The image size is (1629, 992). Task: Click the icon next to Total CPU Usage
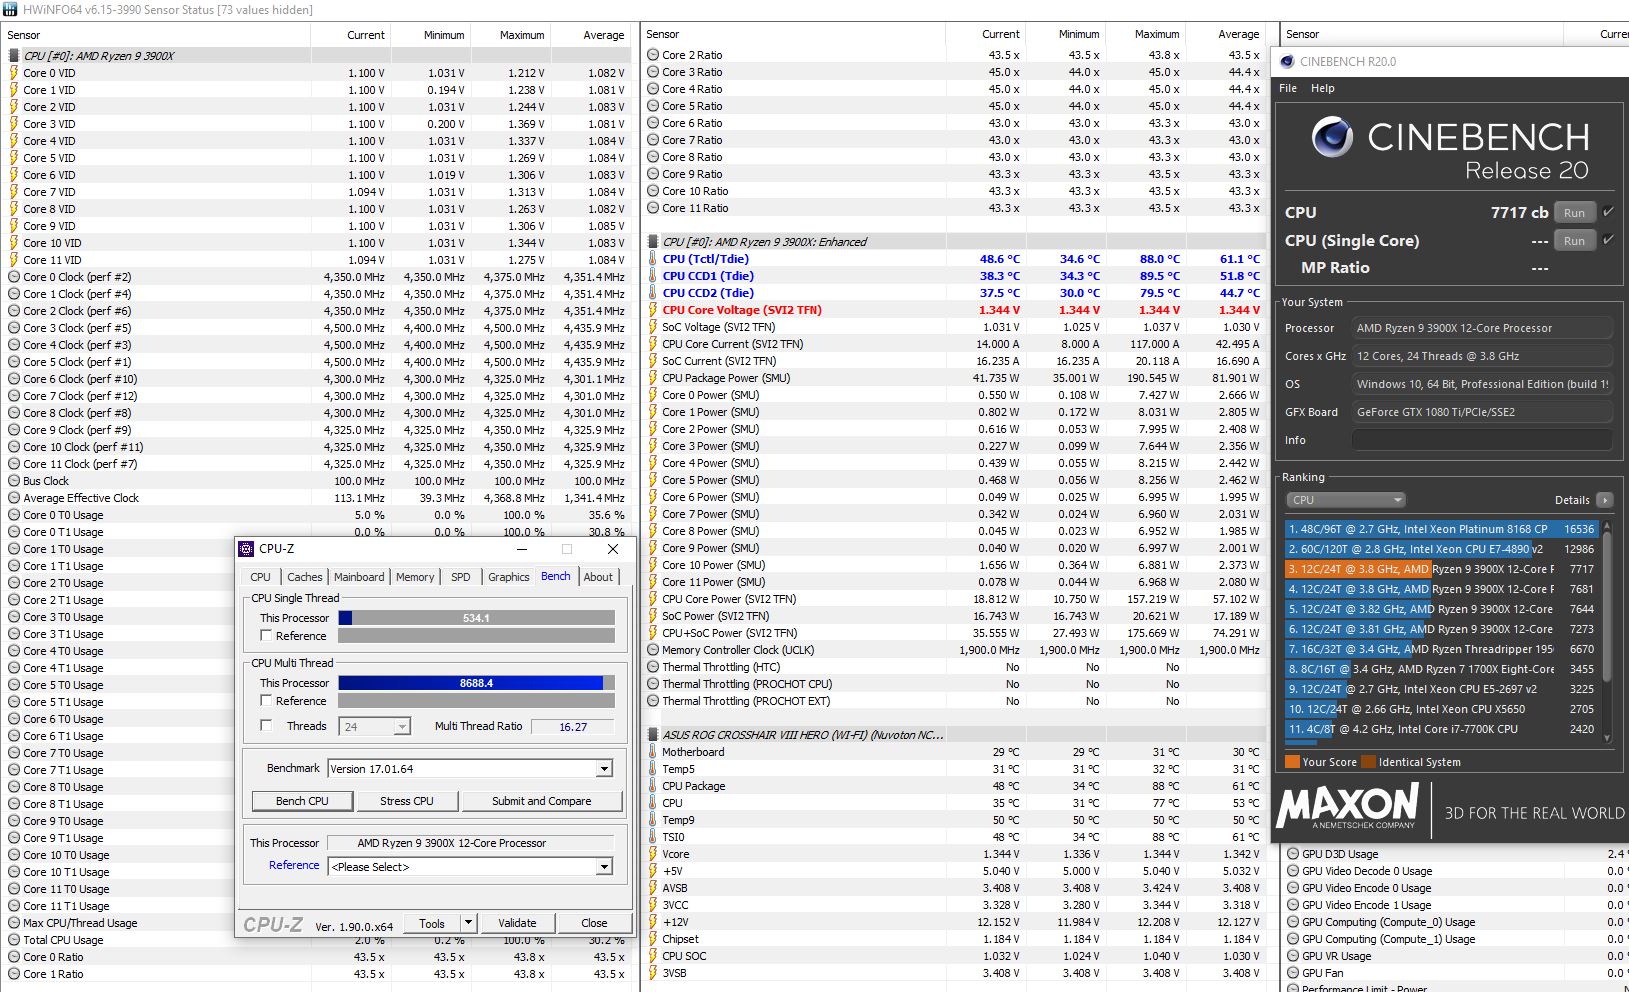(14, 940)
